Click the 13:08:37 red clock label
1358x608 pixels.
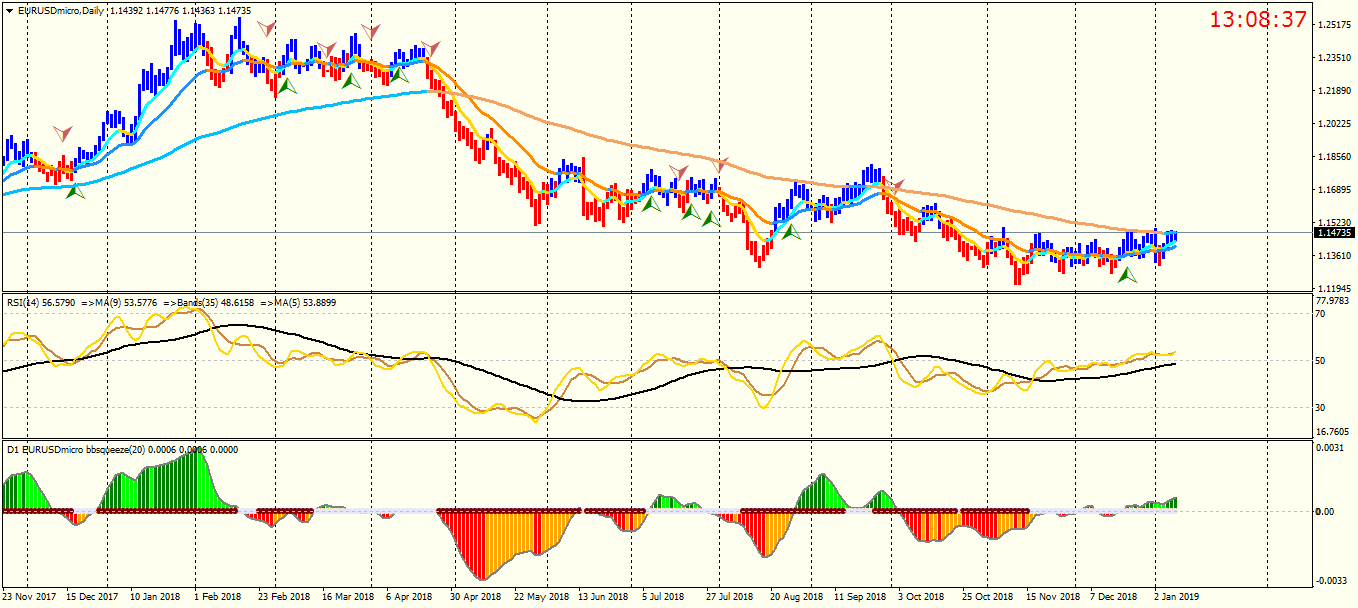pyautogui.click(x=1258, y=19)
